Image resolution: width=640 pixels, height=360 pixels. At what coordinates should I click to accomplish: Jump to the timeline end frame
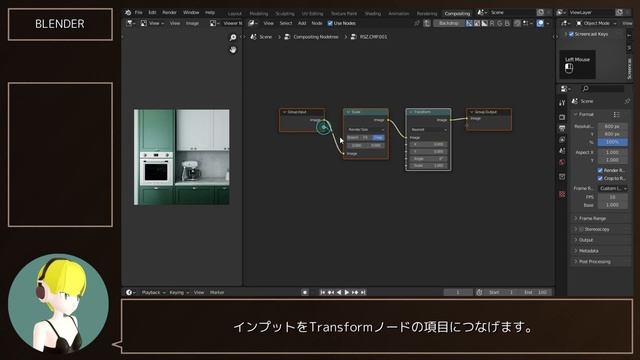point(363,293)
